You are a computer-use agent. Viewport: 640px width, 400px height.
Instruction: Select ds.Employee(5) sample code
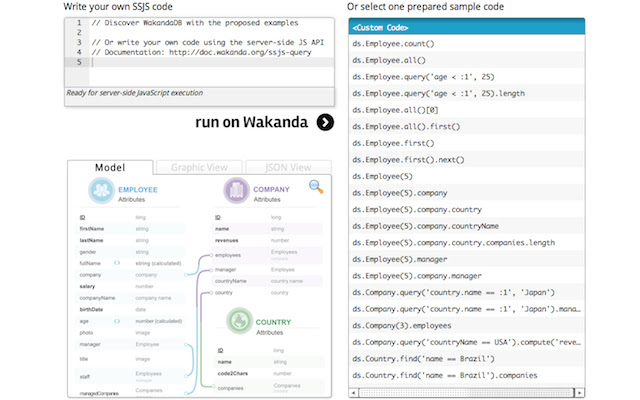pyautogui.click(x=467, y=176)
